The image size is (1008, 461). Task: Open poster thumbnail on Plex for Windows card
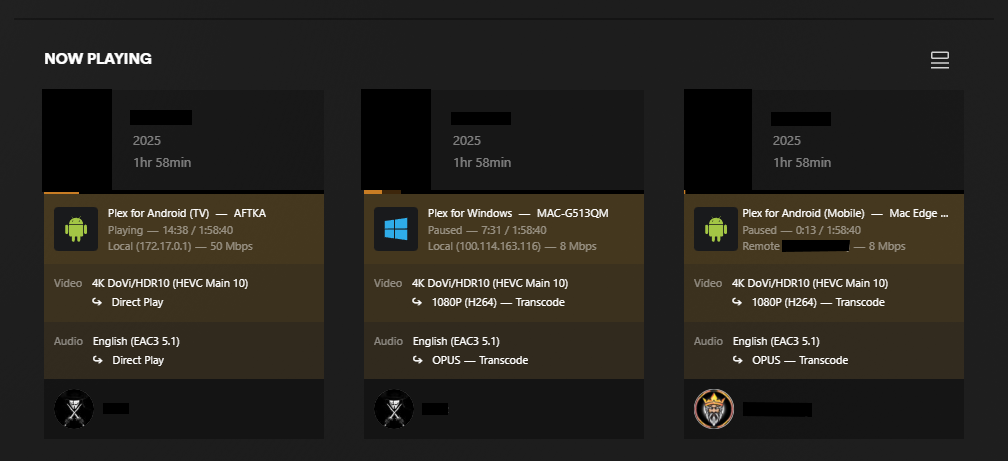(x=396, y=140)
